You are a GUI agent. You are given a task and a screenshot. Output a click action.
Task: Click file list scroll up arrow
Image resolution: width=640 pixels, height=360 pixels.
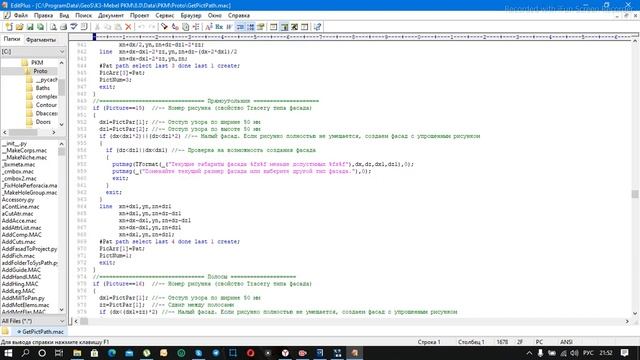click(62, 144)
